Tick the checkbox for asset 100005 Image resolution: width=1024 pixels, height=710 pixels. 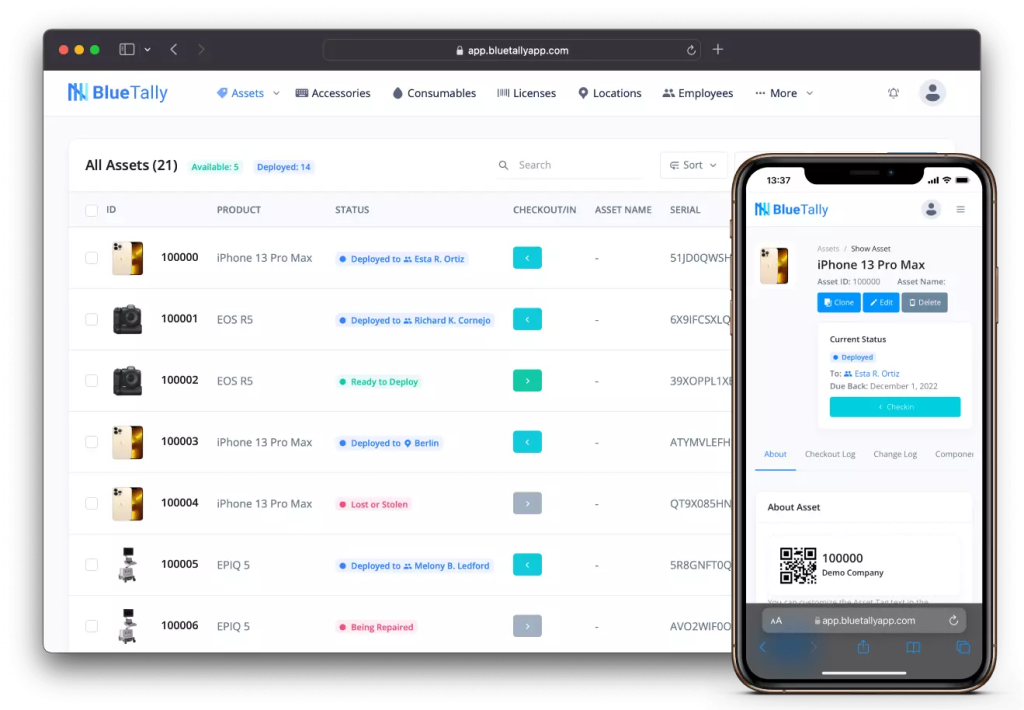pos(91,565)
